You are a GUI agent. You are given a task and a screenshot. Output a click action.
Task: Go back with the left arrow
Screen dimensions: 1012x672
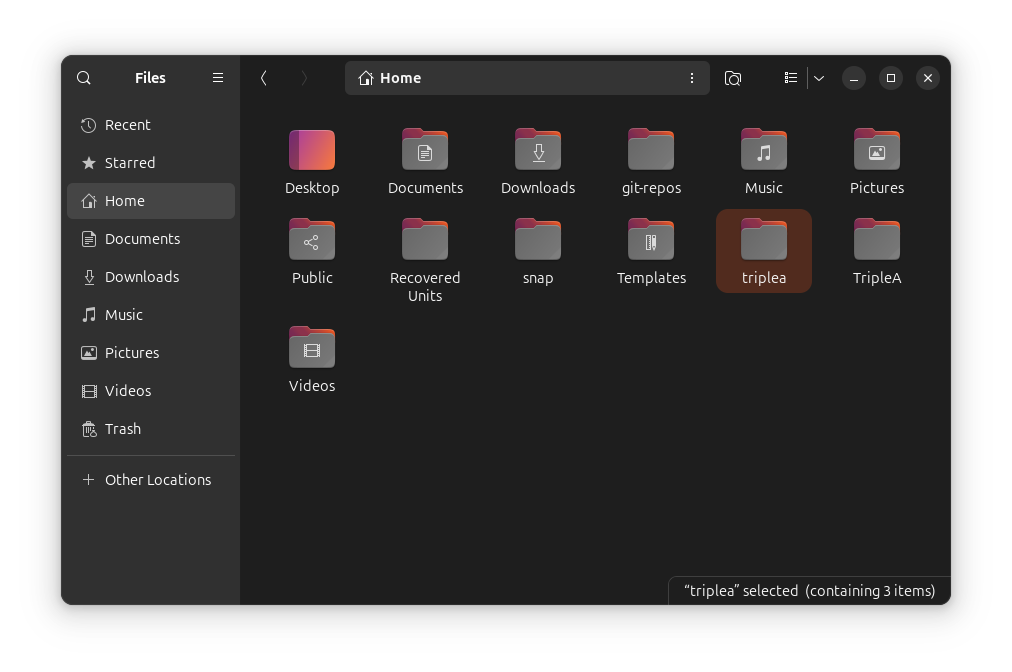[263, 78]
